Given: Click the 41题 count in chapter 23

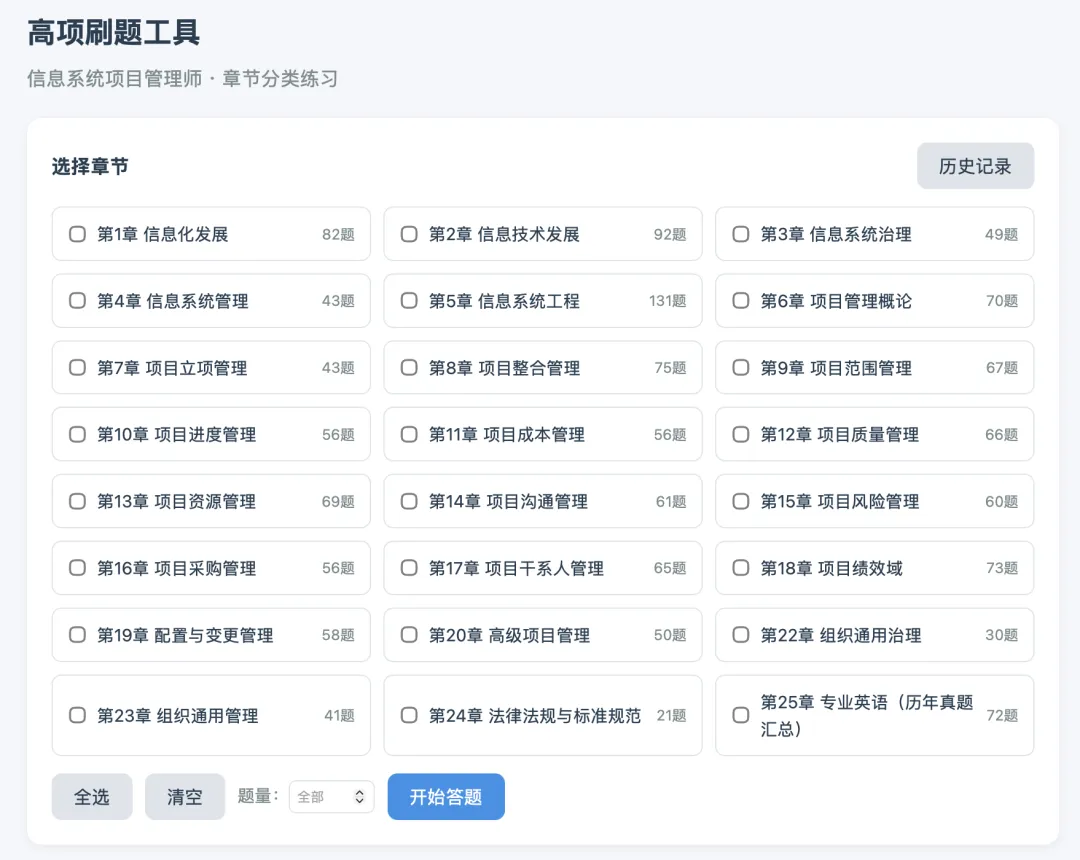Looking at the screenshot, I should [x=340, y=715].
